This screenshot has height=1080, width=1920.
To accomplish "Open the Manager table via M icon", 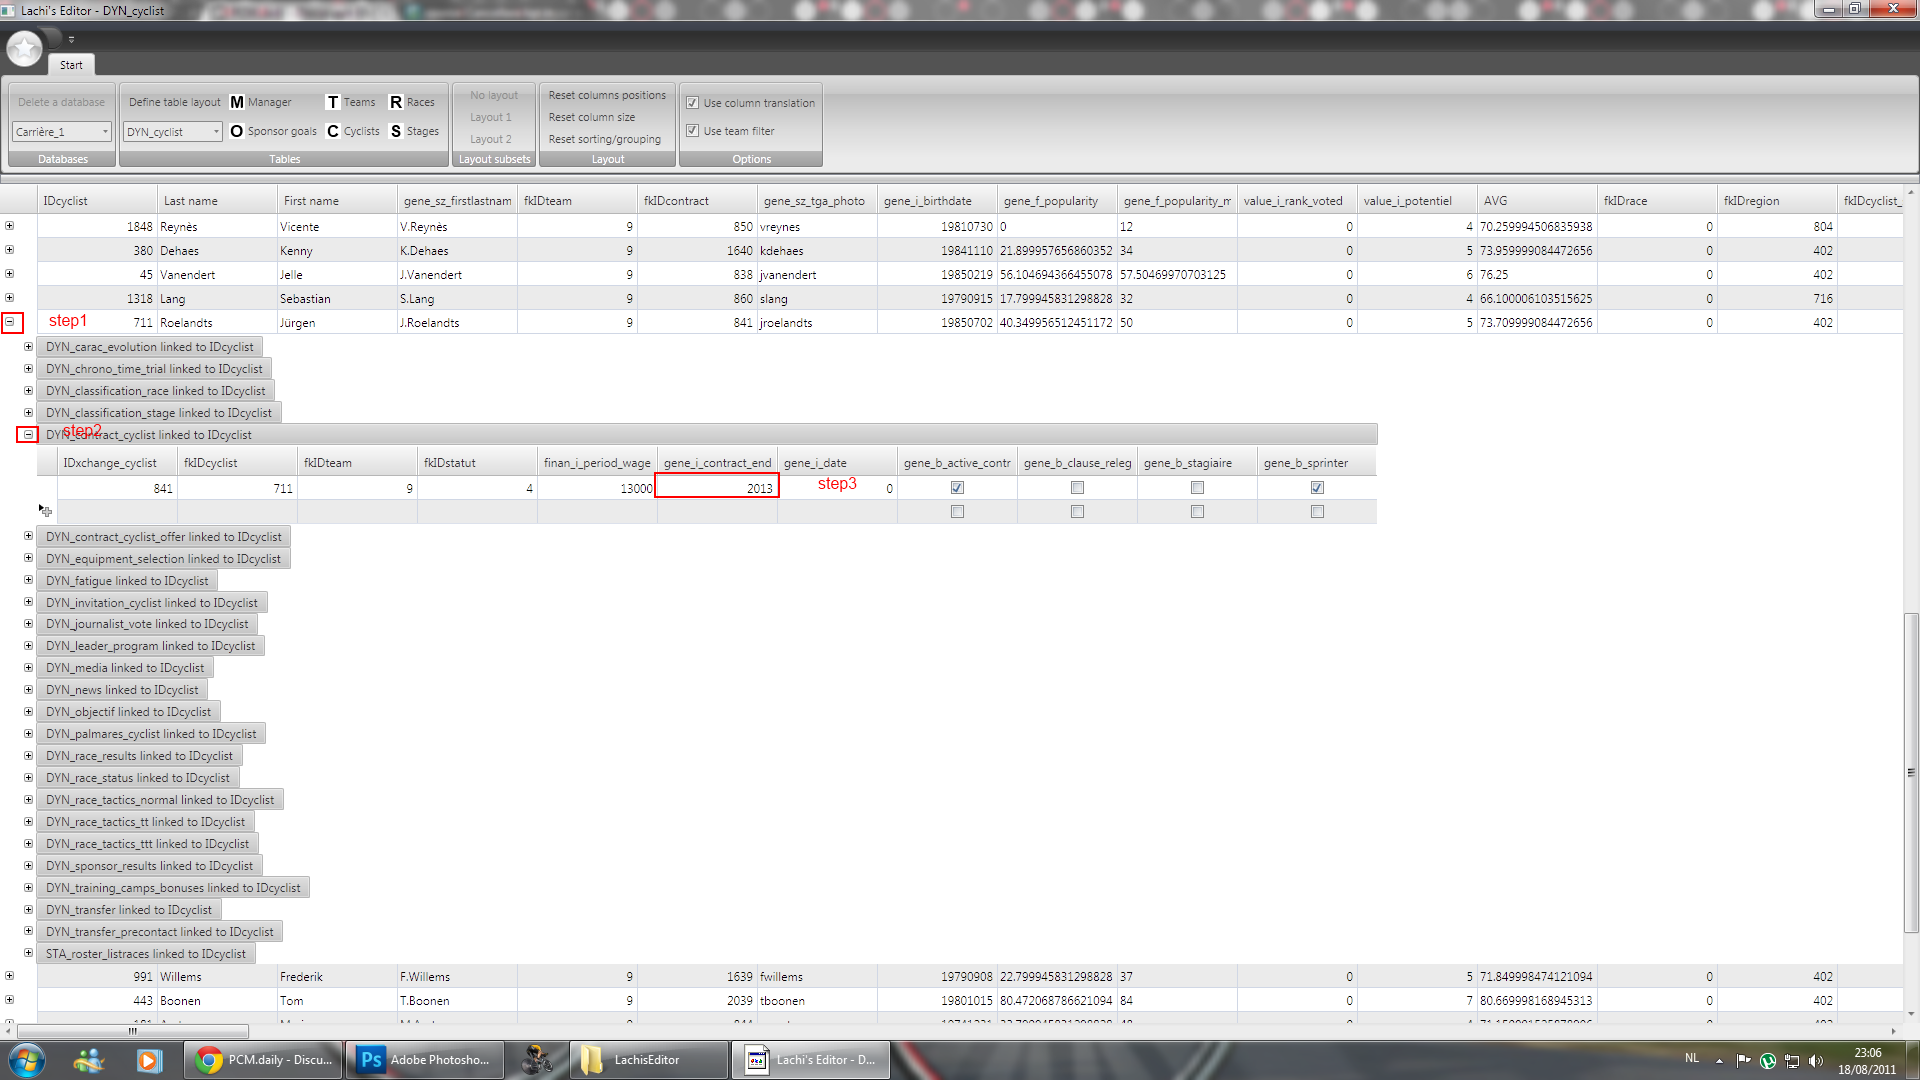I will point(237,102).
